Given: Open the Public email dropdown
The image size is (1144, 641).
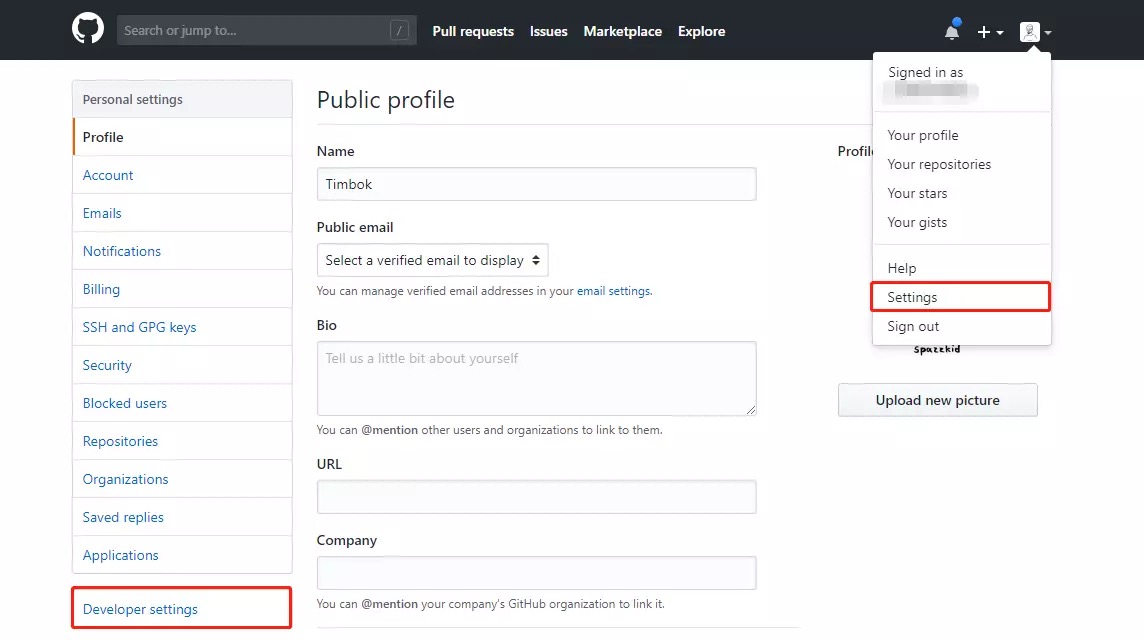Looking at the screenshot, I should 432,260.
